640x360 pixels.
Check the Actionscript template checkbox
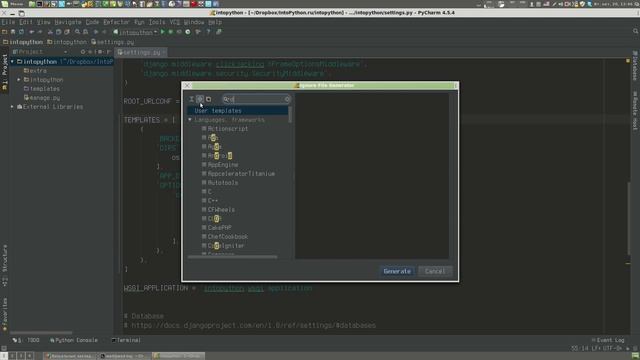tap(204, 129)
